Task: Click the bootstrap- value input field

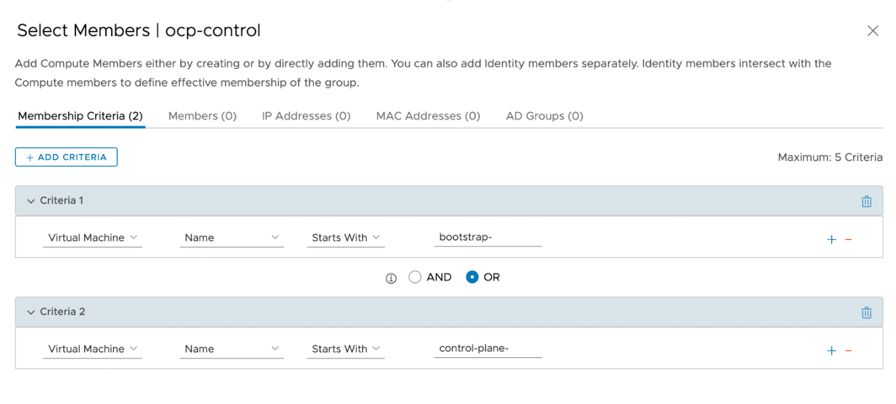Action: click(x=488, y=238)
